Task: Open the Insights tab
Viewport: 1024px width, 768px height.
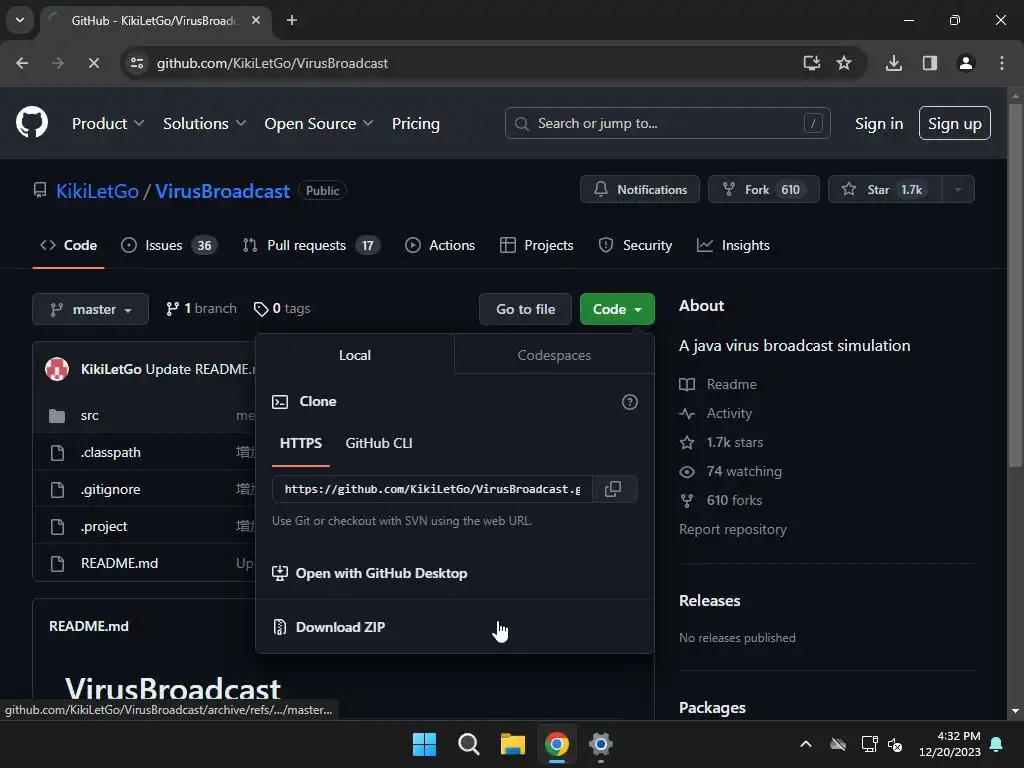Action: coord(733,246)
